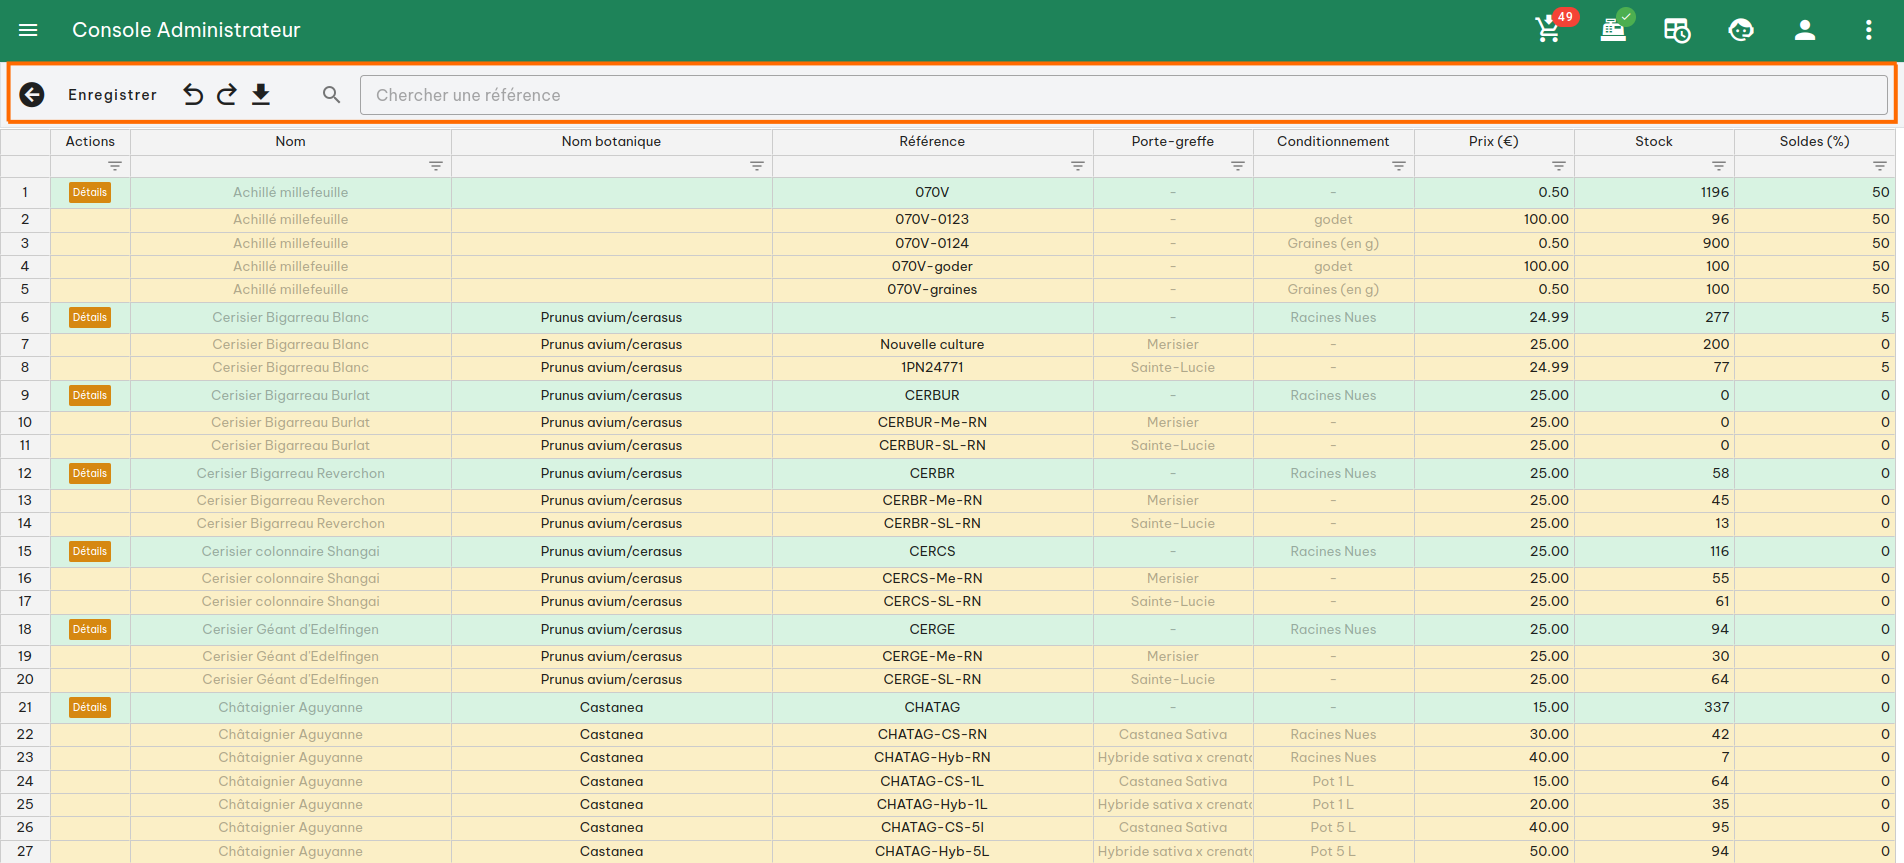The width and height of the screenshot is (1904, 863).
Task: Download the table data
Action: click(x=261, y=95)
